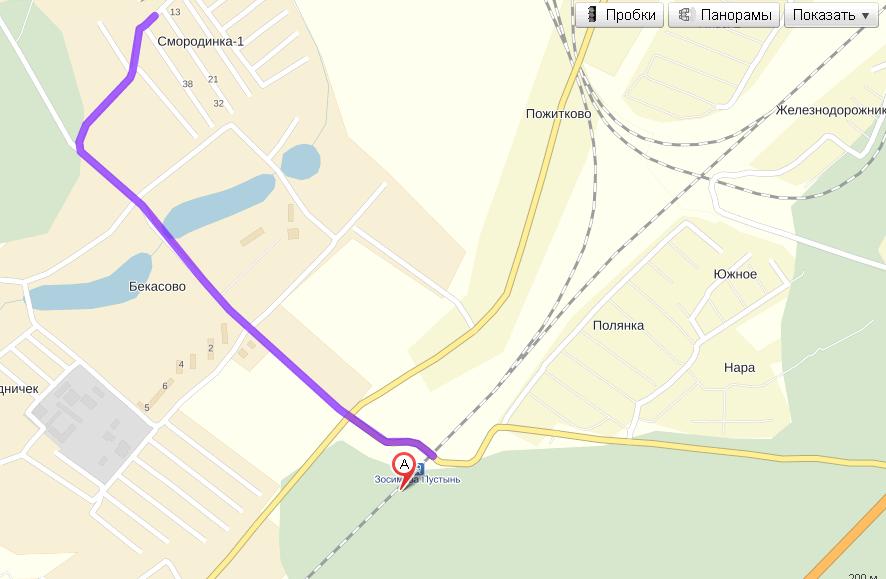The image size is (886, 579).
Task: Toggle the Пробки traffic layer
Action: point(620,14)
